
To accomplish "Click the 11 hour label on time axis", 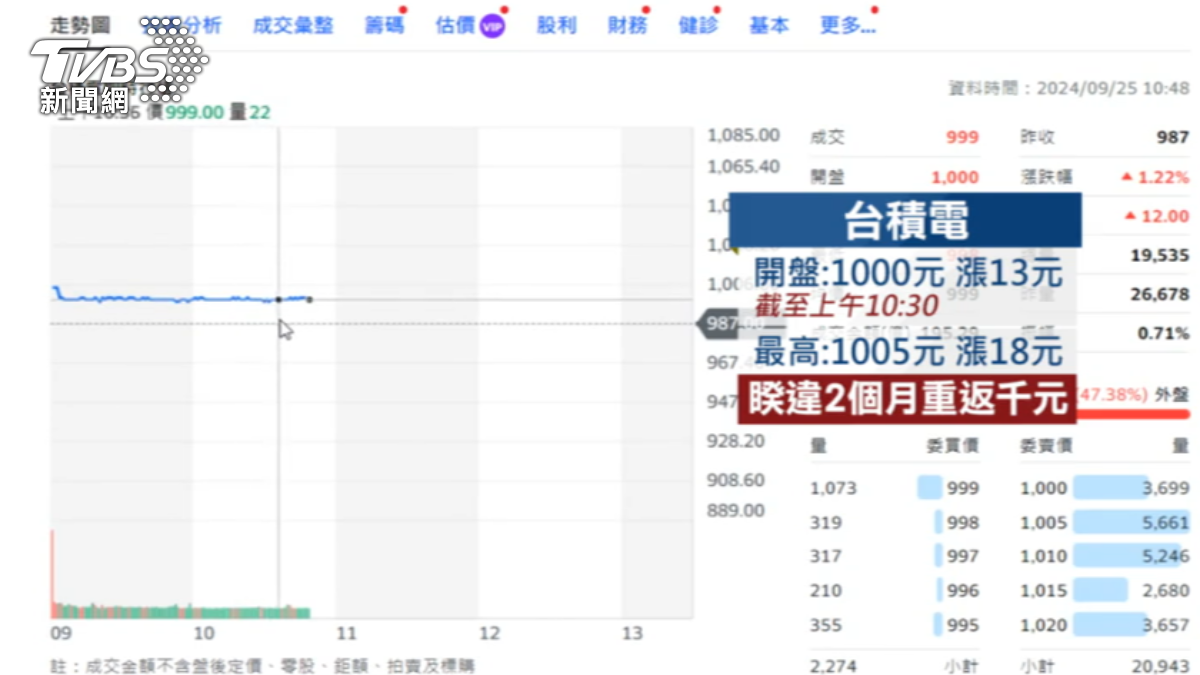I will (x=346, y=633).
